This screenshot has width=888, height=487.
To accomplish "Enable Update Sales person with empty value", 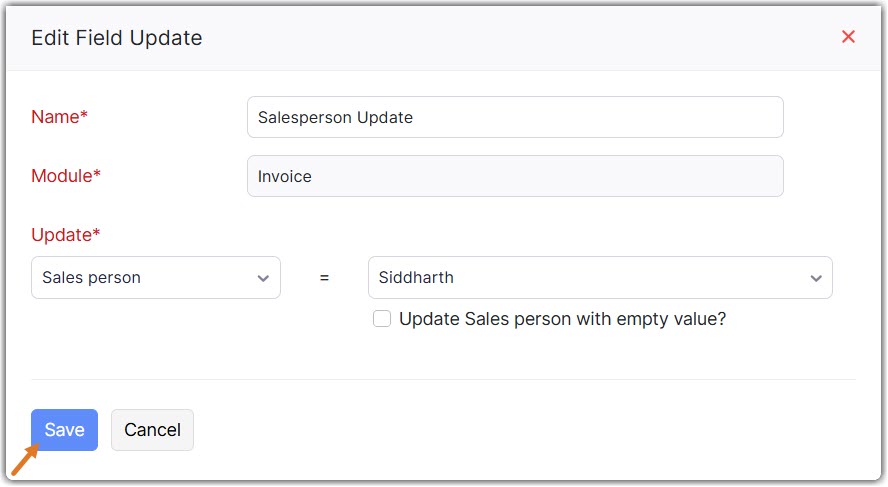I will point(381,319).
